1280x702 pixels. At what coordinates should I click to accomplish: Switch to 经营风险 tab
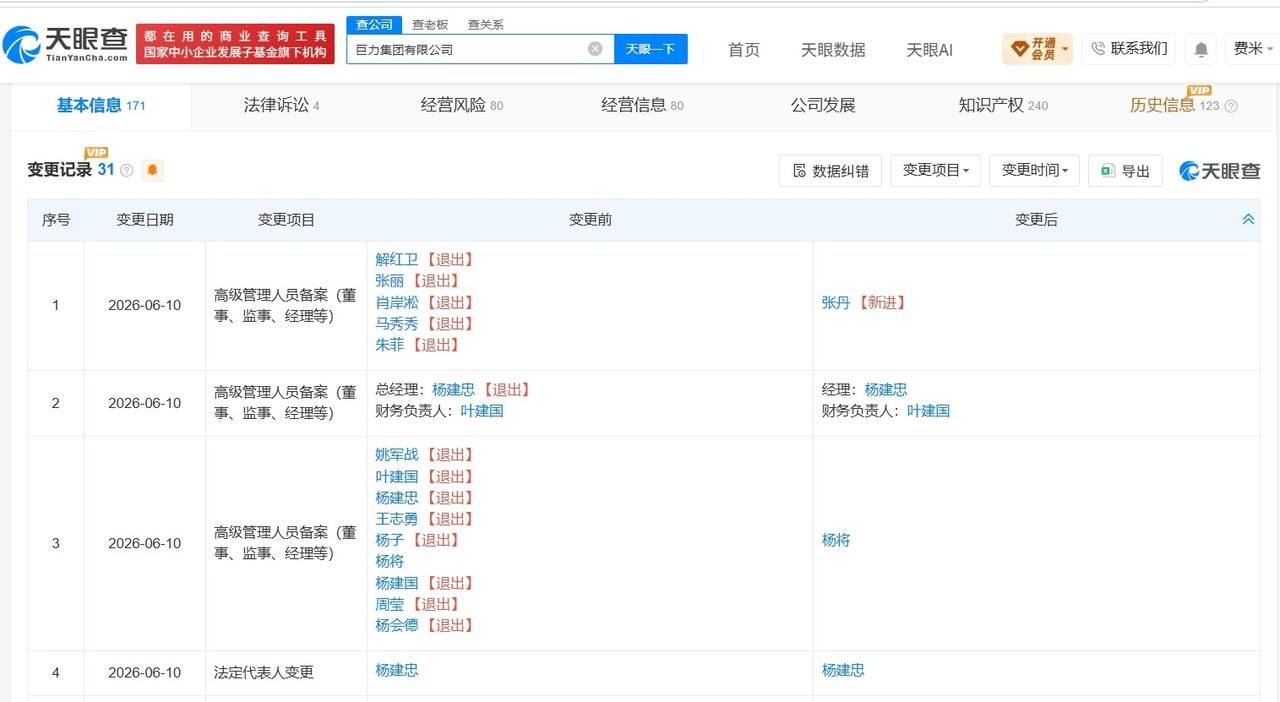pyautogui.click(x=462, y=105)
